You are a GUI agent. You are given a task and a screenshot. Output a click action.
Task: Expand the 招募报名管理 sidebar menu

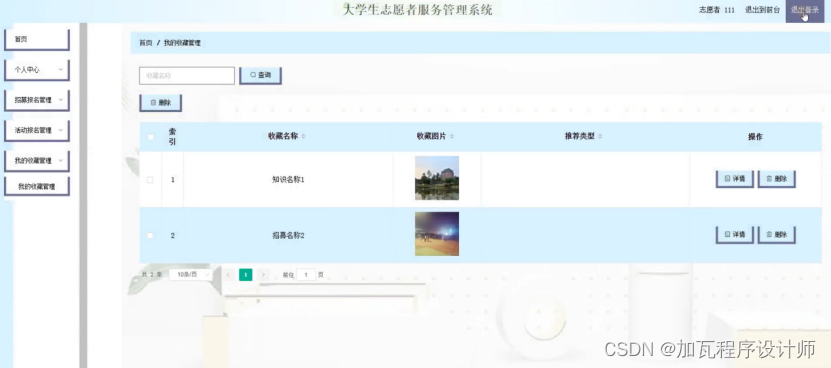pos(37,100)
